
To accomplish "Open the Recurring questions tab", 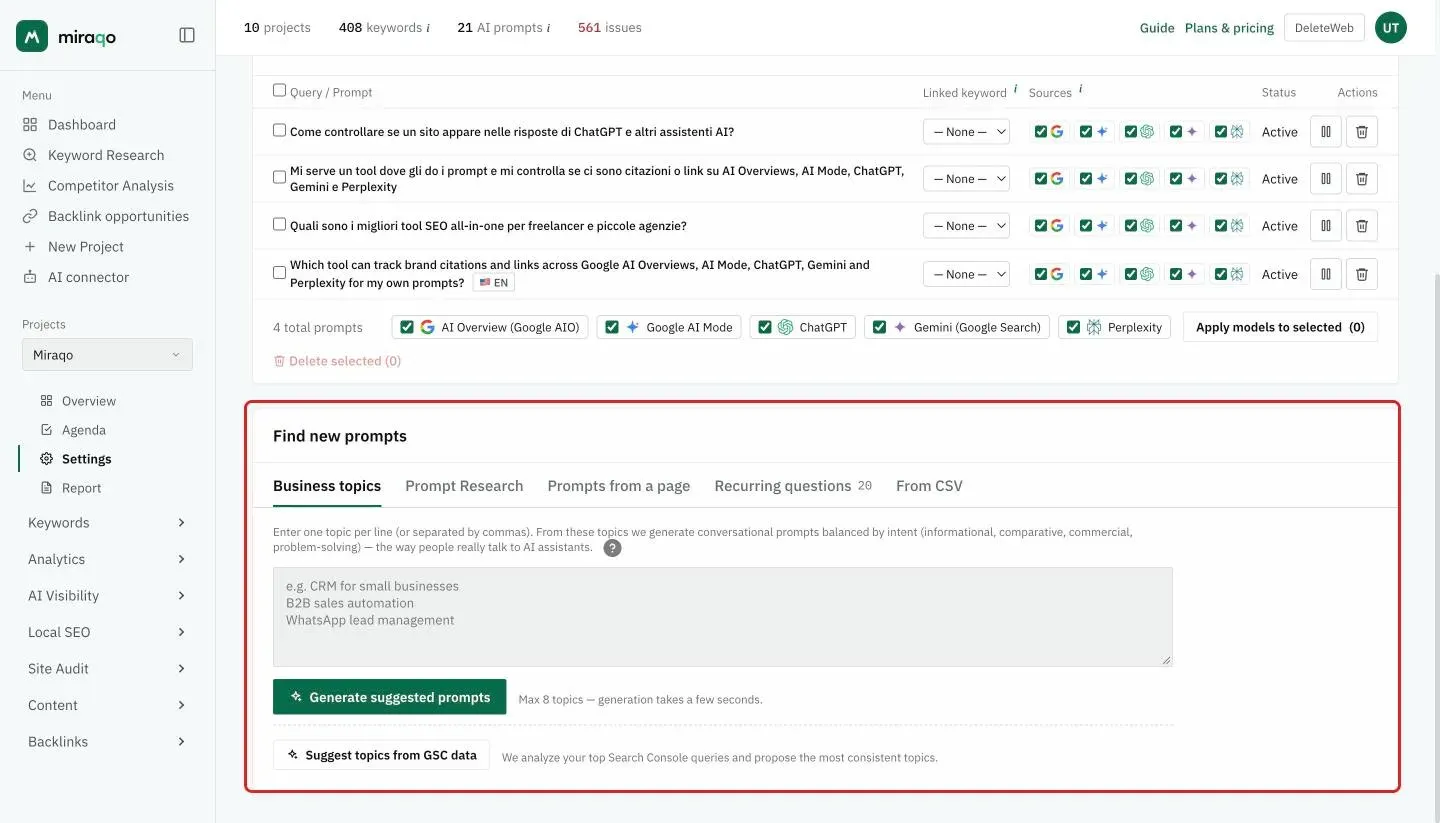I will point(793,486).
